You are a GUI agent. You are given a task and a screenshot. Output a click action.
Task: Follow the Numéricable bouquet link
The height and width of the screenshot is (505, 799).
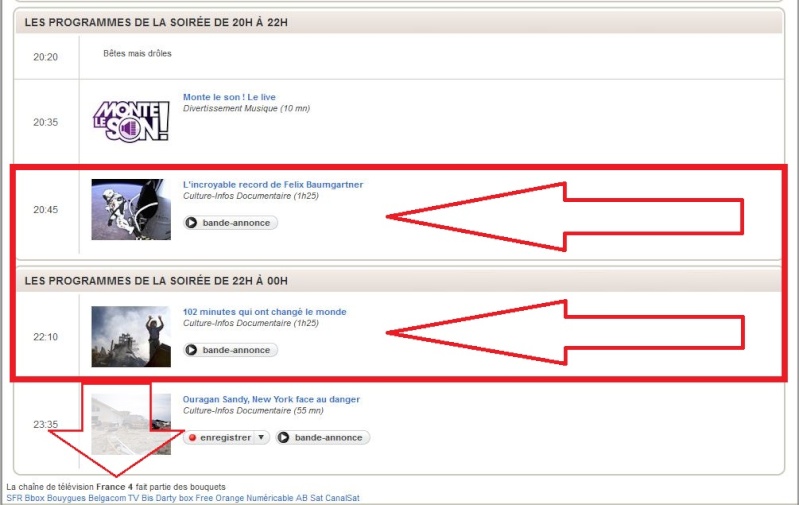point(270,498)
